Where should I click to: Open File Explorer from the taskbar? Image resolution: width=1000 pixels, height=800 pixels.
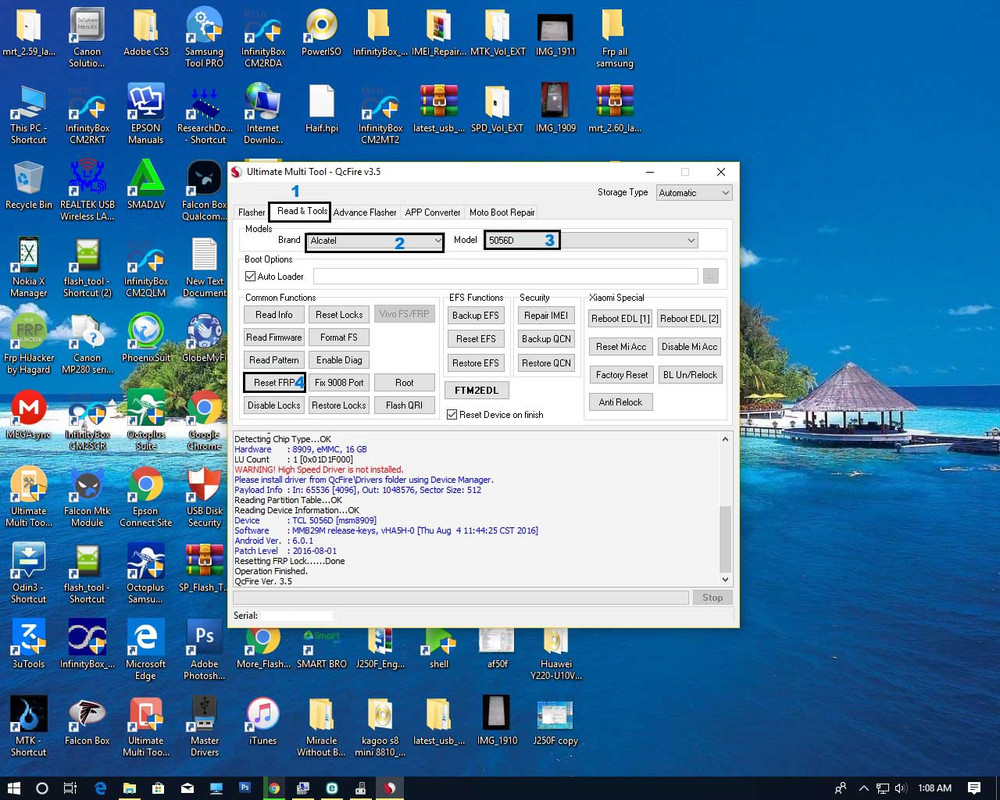129,789
